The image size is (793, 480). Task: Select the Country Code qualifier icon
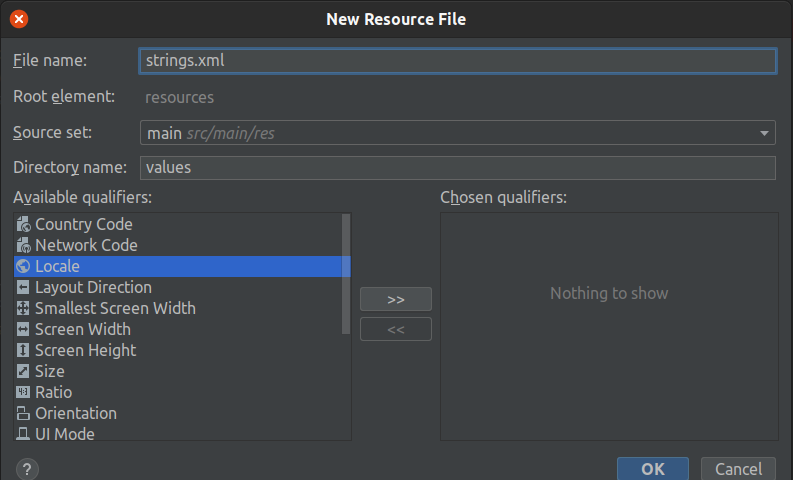coord(23,224)
